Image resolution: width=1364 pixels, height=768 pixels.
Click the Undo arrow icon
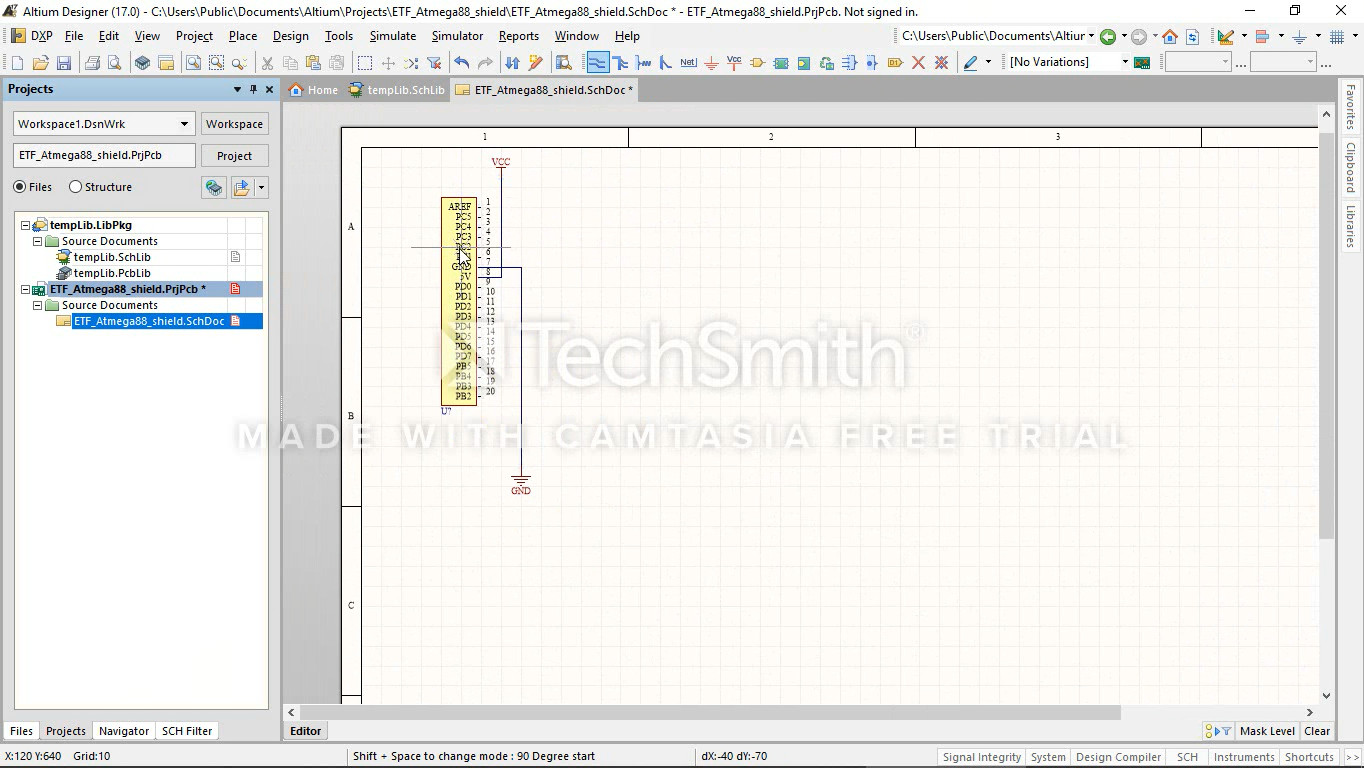point(461,63)
